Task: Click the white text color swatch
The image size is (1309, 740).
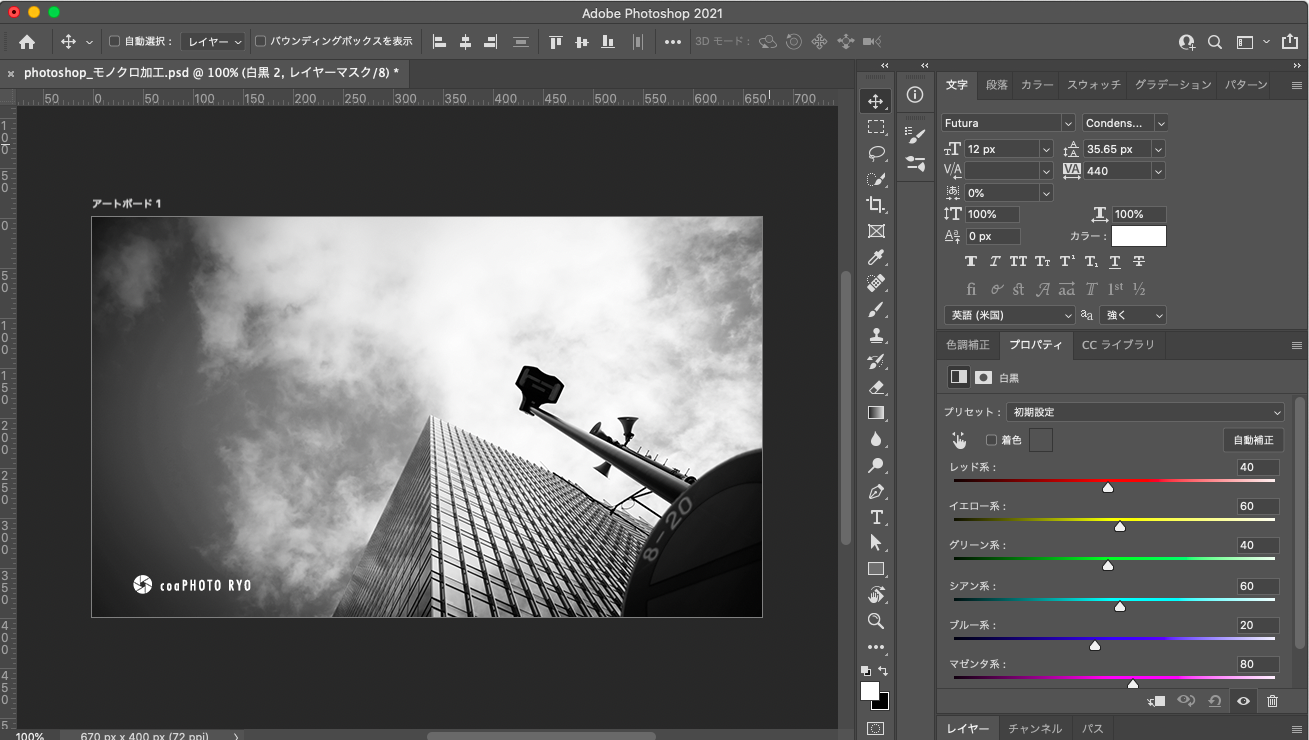Action: point(1138,236)
